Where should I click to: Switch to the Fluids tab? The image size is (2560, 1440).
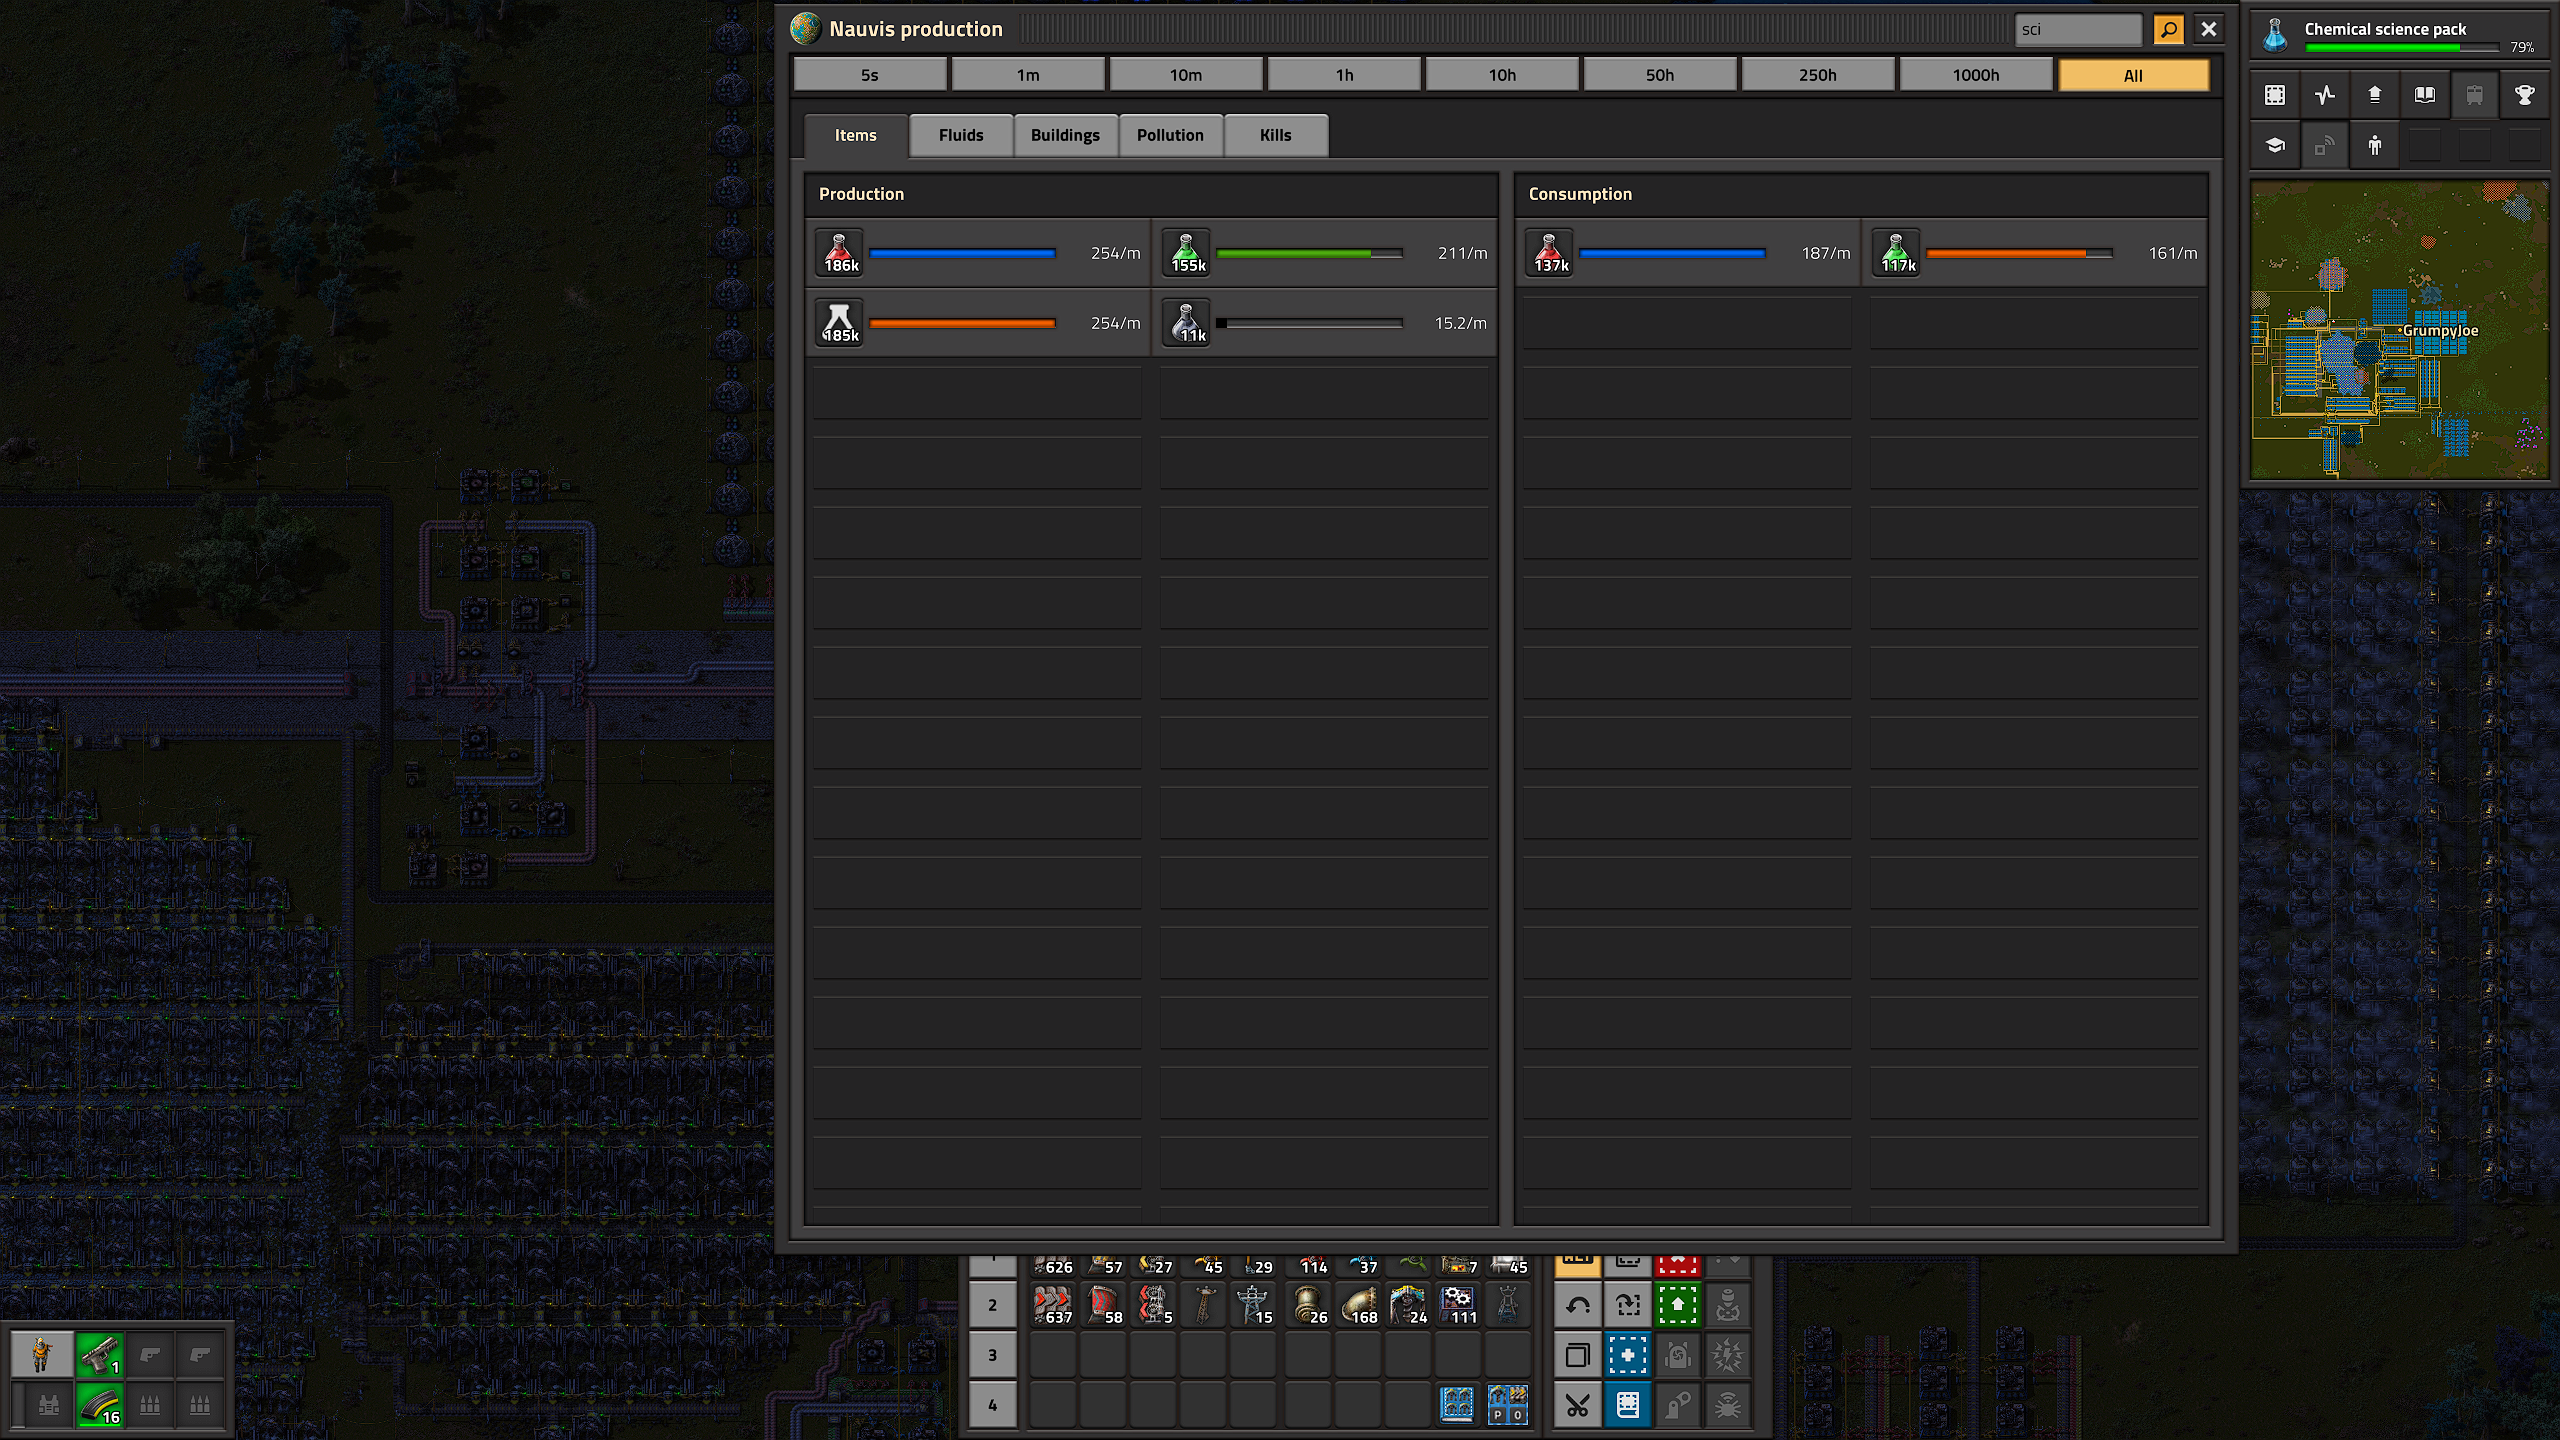coord(961,135)
